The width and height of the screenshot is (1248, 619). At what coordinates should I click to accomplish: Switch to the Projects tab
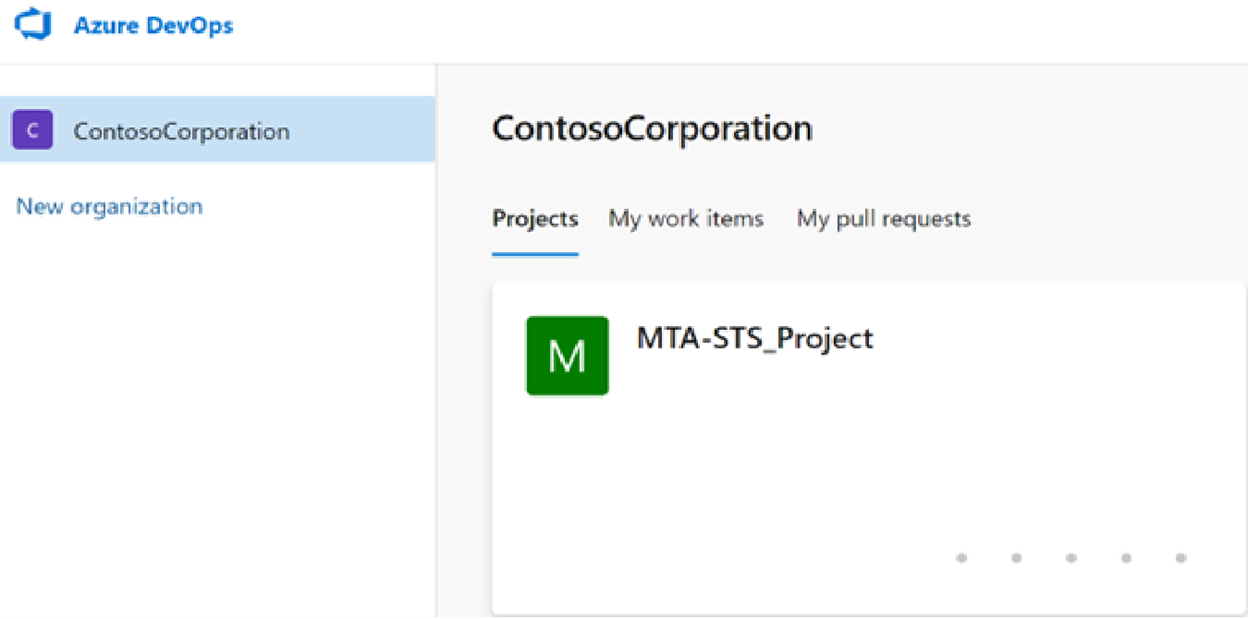[535, 218]
